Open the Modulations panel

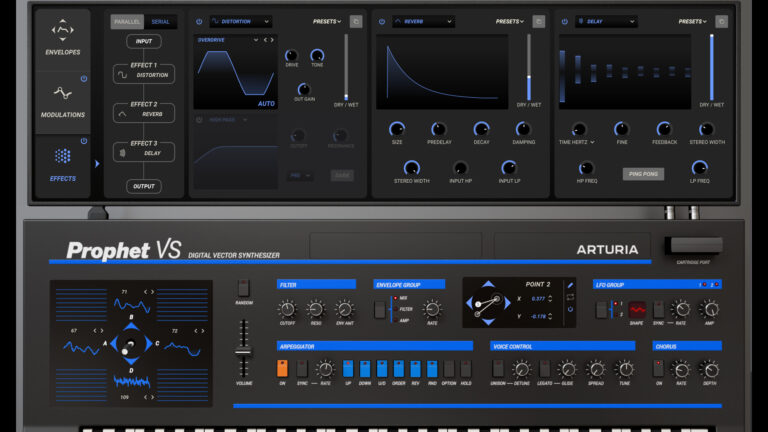(x=63, y=102)
